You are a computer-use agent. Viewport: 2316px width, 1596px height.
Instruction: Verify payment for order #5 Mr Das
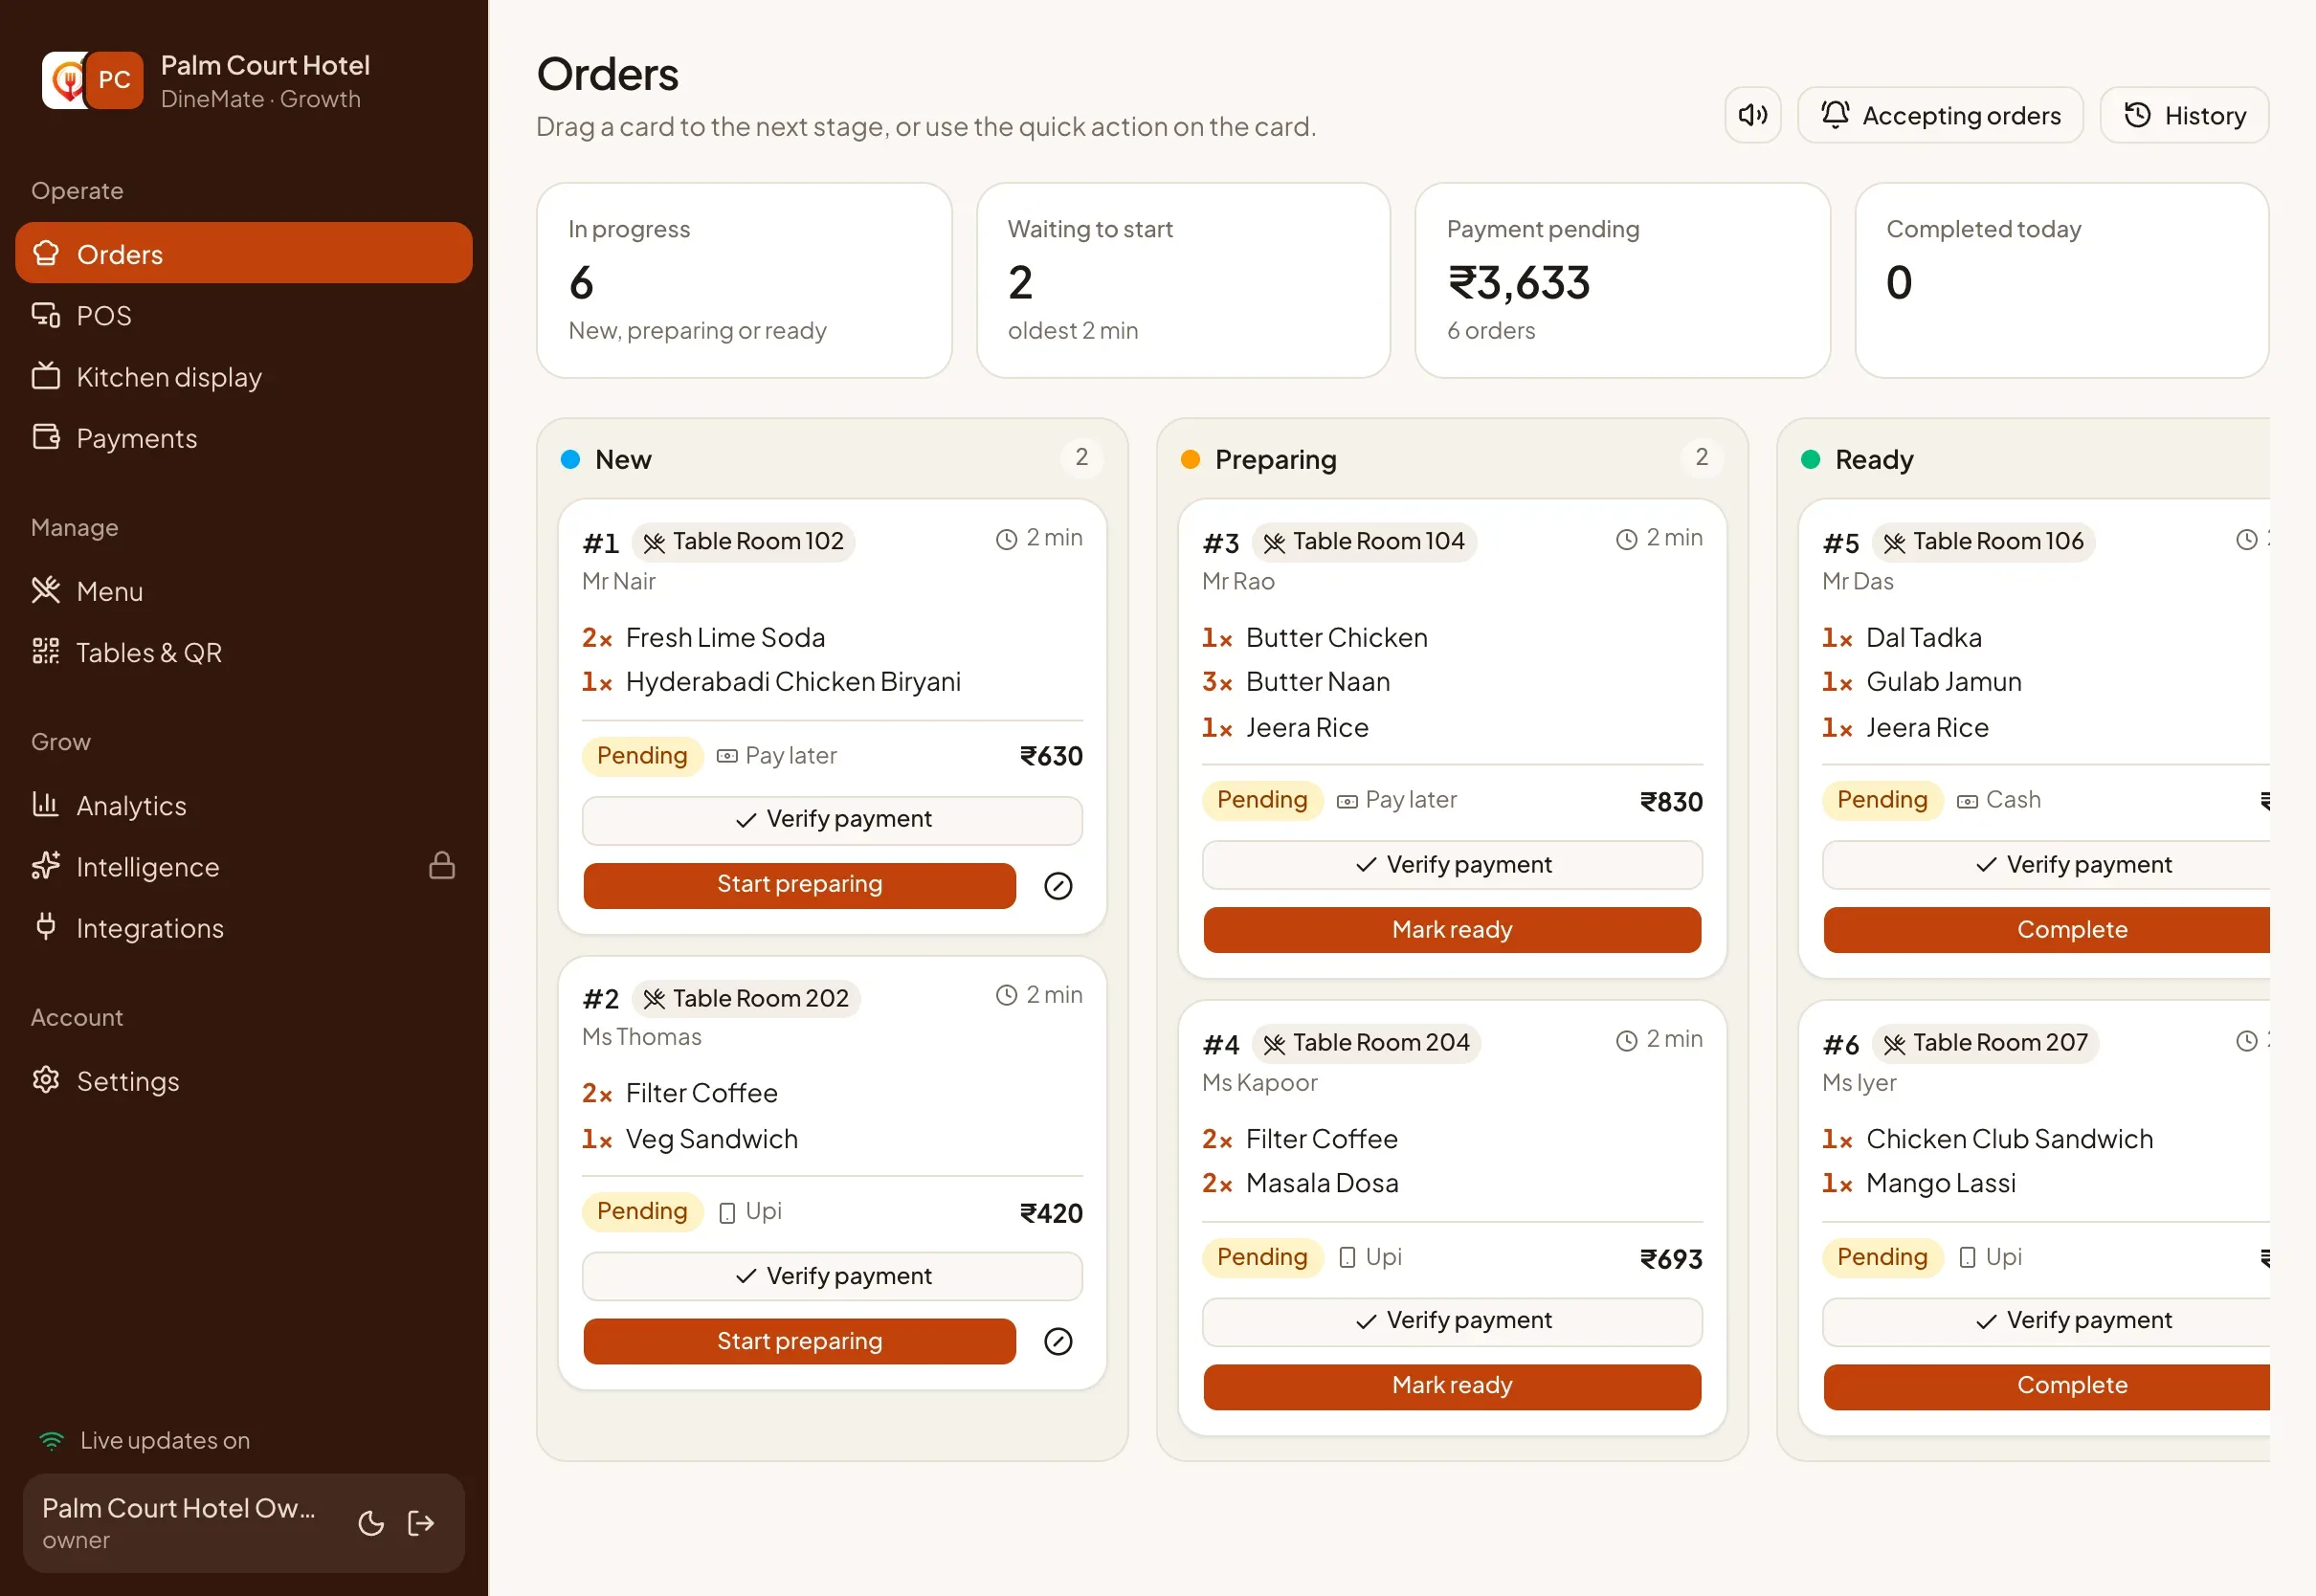pos(2046,864)
